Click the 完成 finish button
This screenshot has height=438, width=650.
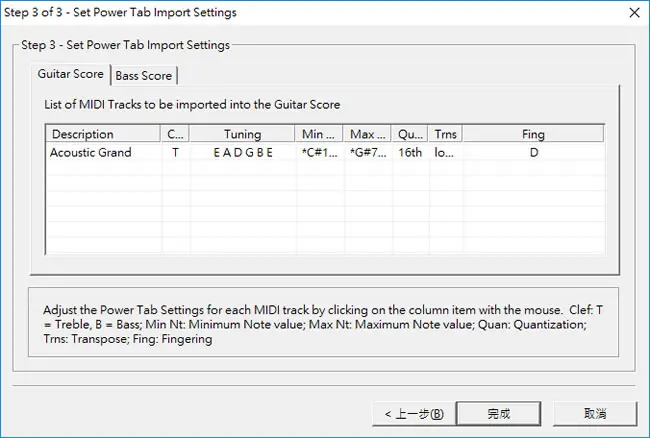[498, 414]
